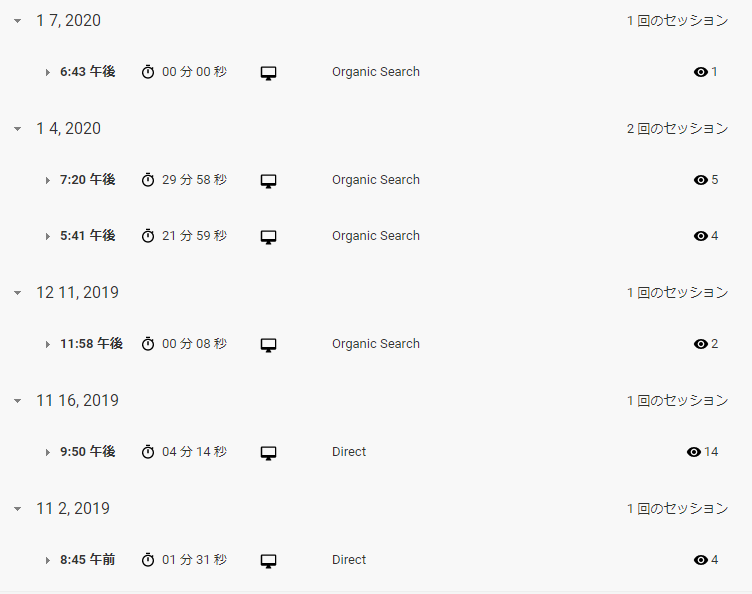Click stopwatch icon beside 21 分 59 秒
This screenshot has width=752, height=594.
click(x=148, y=236)
